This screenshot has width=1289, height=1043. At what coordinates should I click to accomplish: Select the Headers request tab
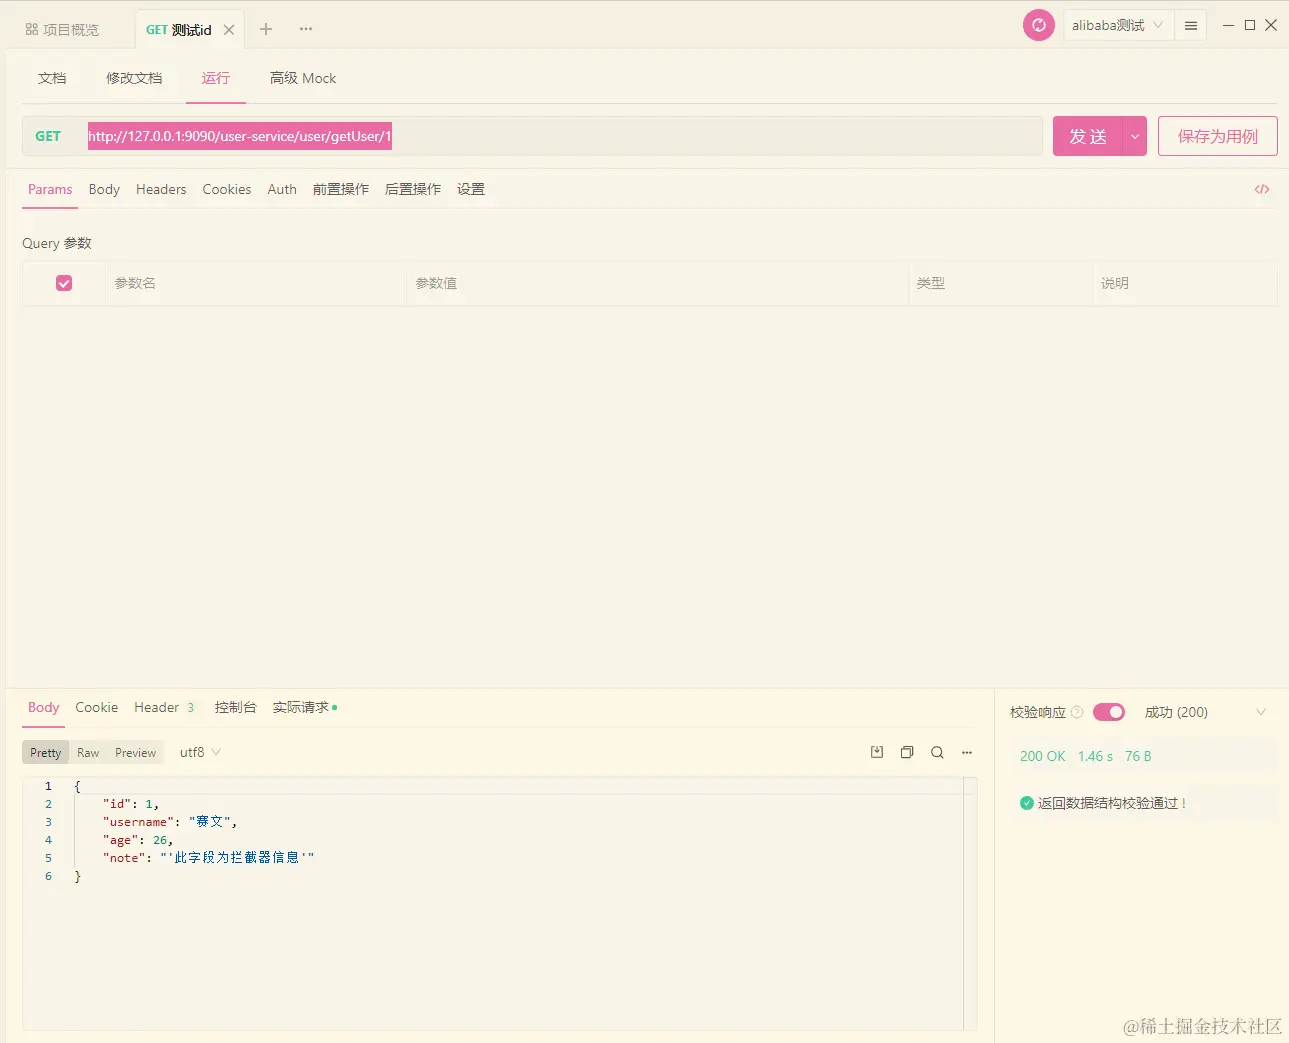tap(161, 189)
